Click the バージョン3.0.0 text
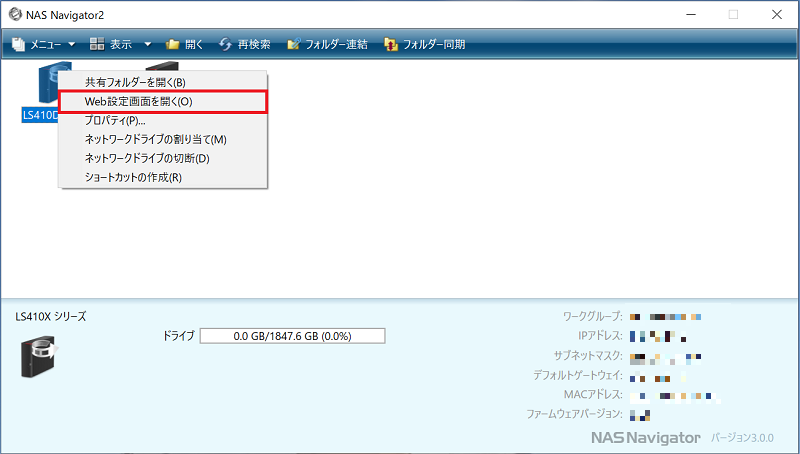Viewport: 800px width, 454px height. [x=742, y=438]
